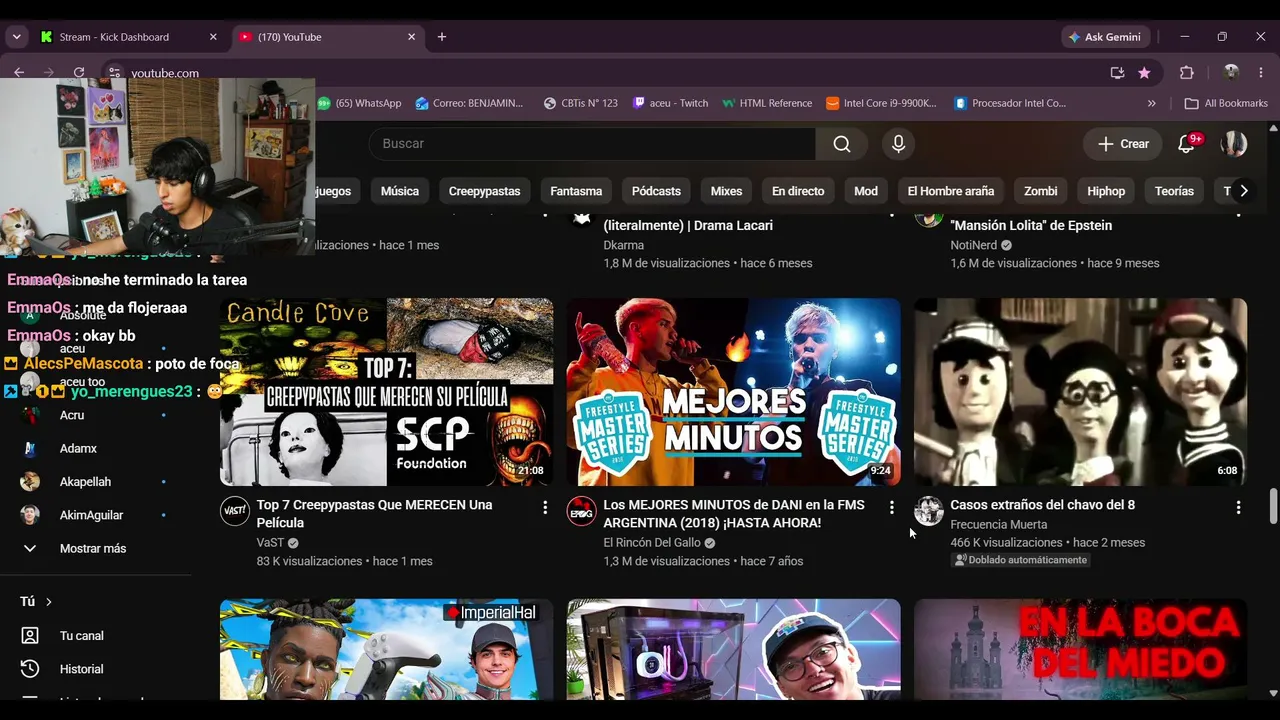Click the install app icon in the address bar
The width and height of the screenshot is (1280, 720).
pos(1117,73)
